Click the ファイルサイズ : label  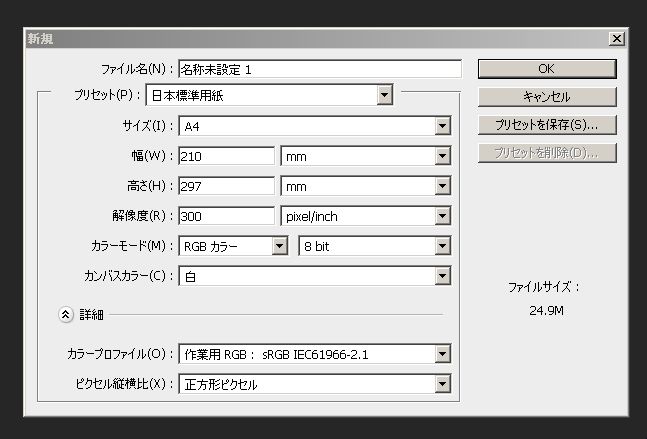point(544,287)
